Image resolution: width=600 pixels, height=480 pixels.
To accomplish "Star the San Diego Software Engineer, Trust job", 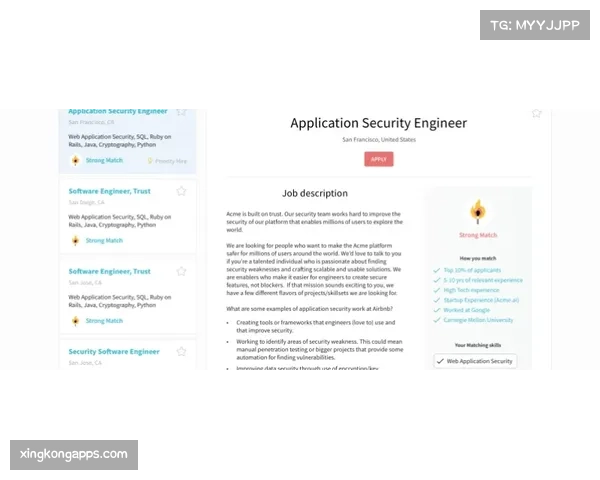I will [x=182, y=191].
